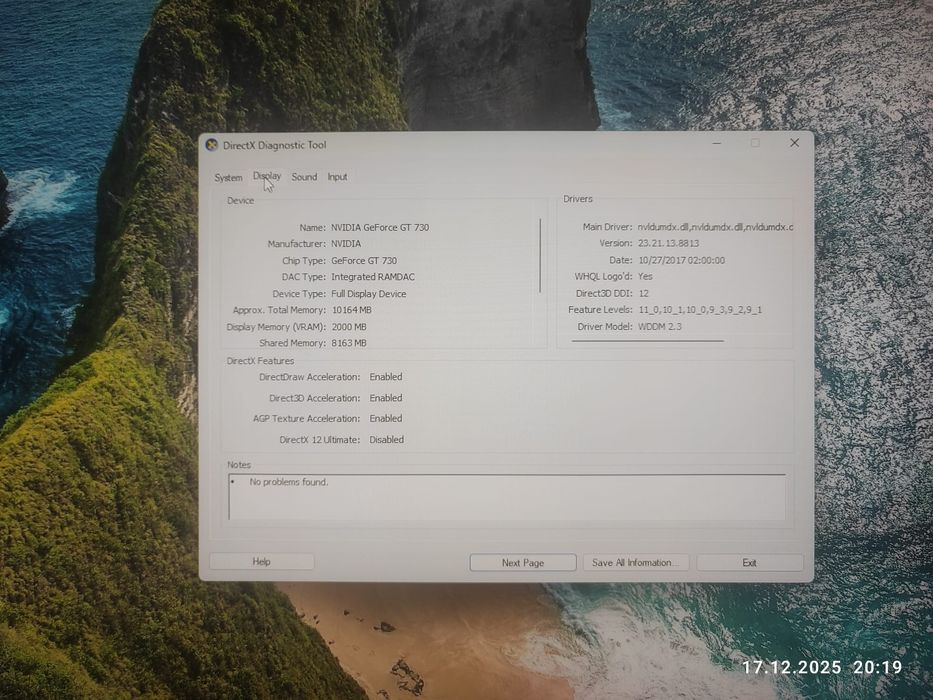Click the Next Page button
The width and height of the screenshot is (933, 700).
[x=522, y=562]
